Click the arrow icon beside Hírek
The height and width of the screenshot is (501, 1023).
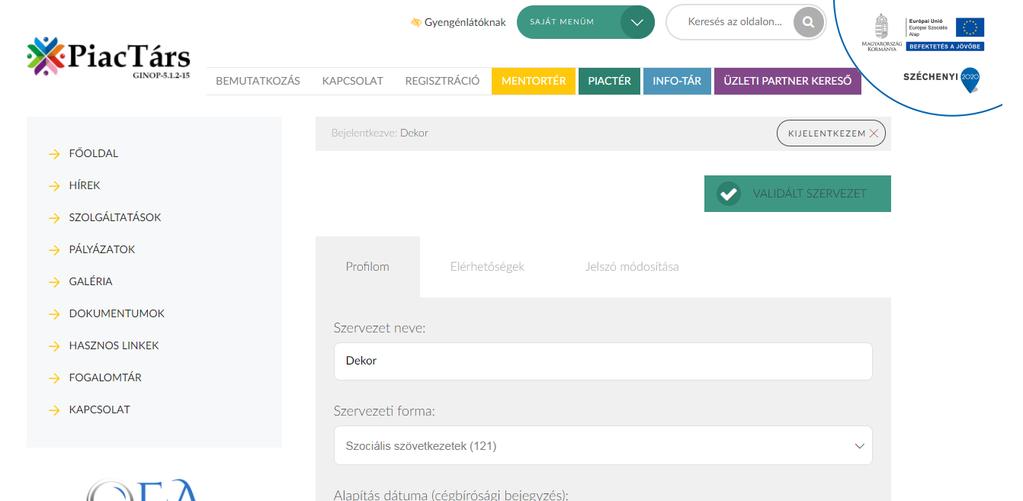point(54,187)
